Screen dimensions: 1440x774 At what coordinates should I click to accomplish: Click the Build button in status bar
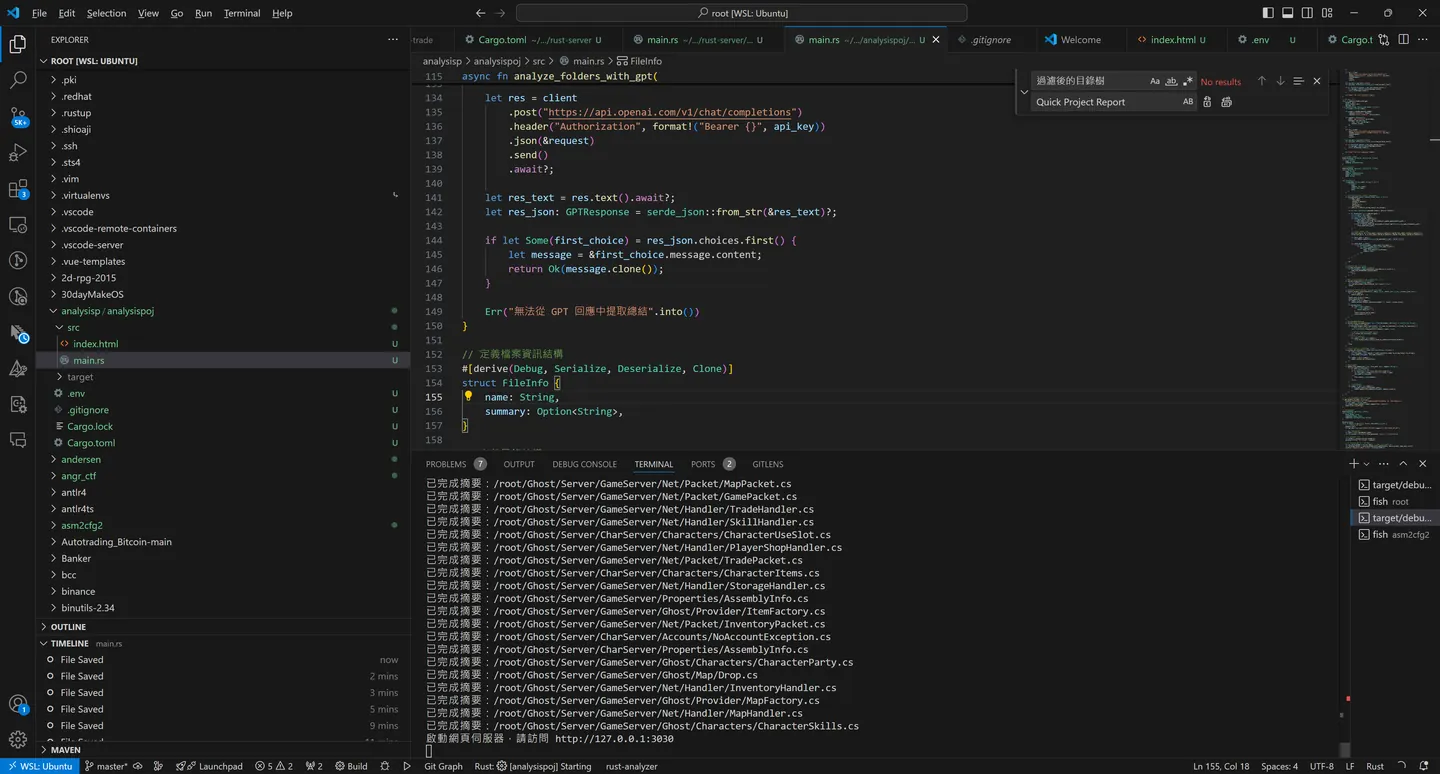click(350, 766)
